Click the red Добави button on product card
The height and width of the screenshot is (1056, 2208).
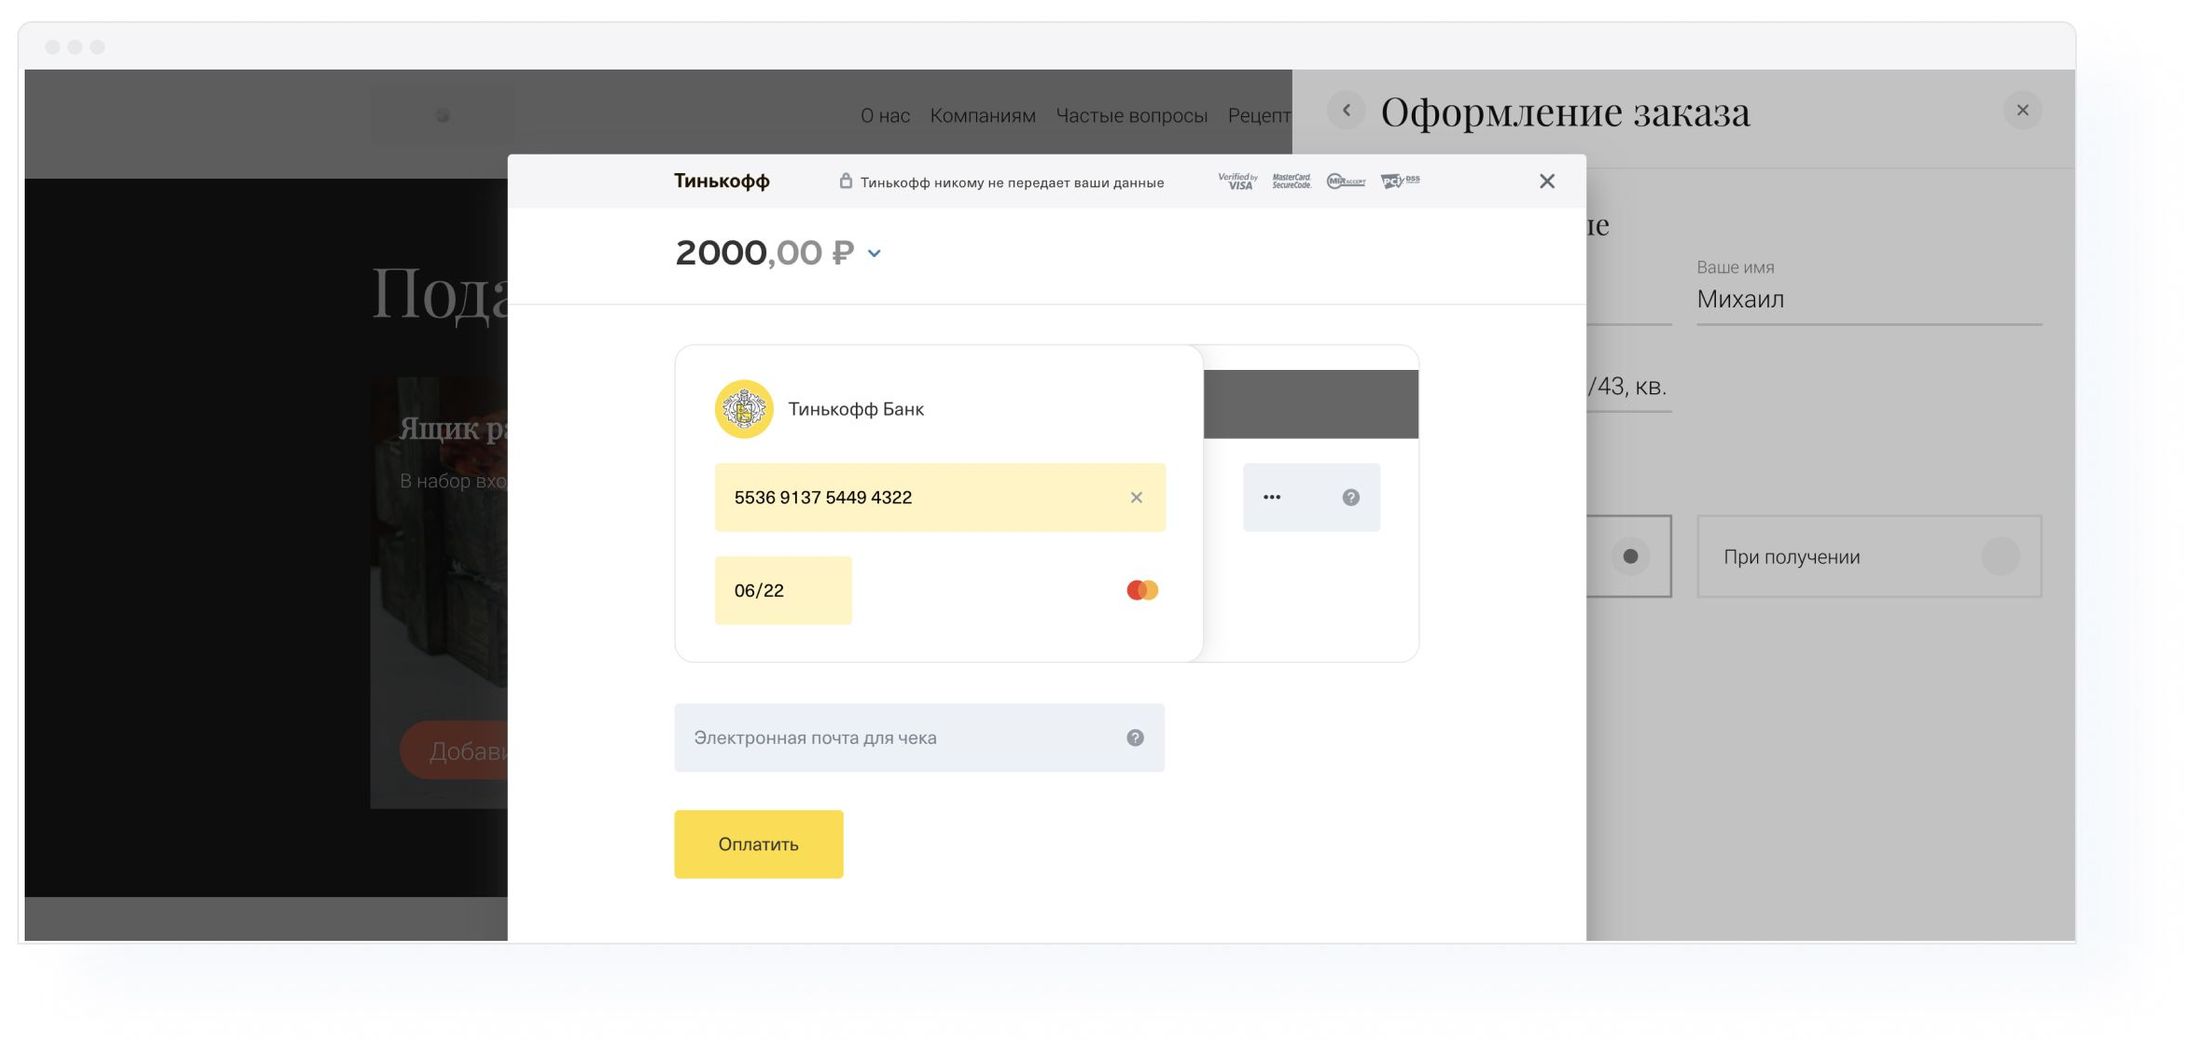455,750
